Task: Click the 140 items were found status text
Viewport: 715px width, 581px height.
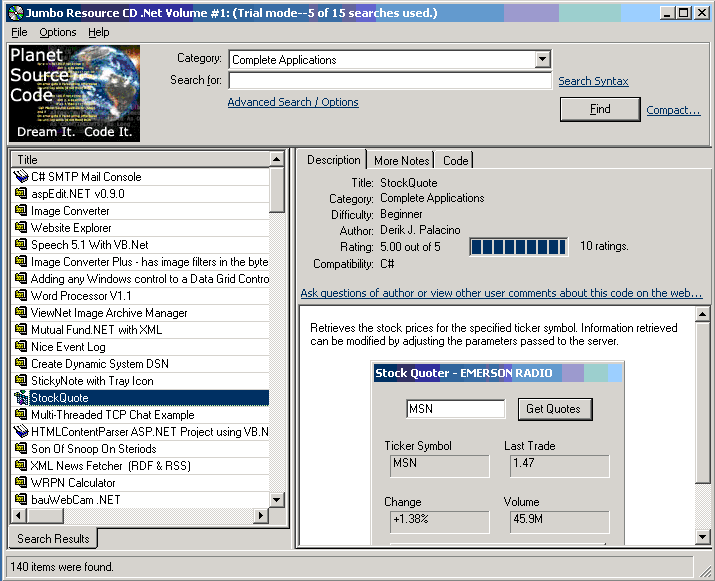Action: pyautogui.click(x=62, y=567)
